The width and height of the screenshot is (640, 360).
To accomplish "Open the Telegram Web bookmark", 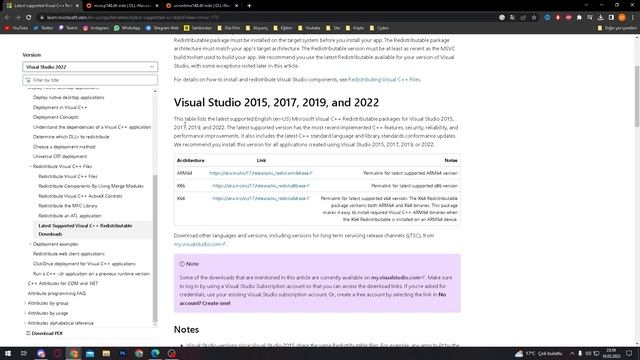I will tap(162, 28).
